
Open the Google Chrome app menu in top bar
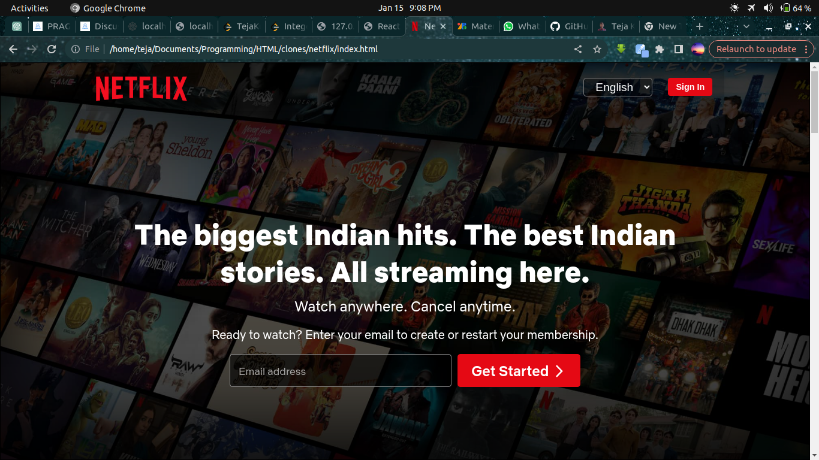108,8
